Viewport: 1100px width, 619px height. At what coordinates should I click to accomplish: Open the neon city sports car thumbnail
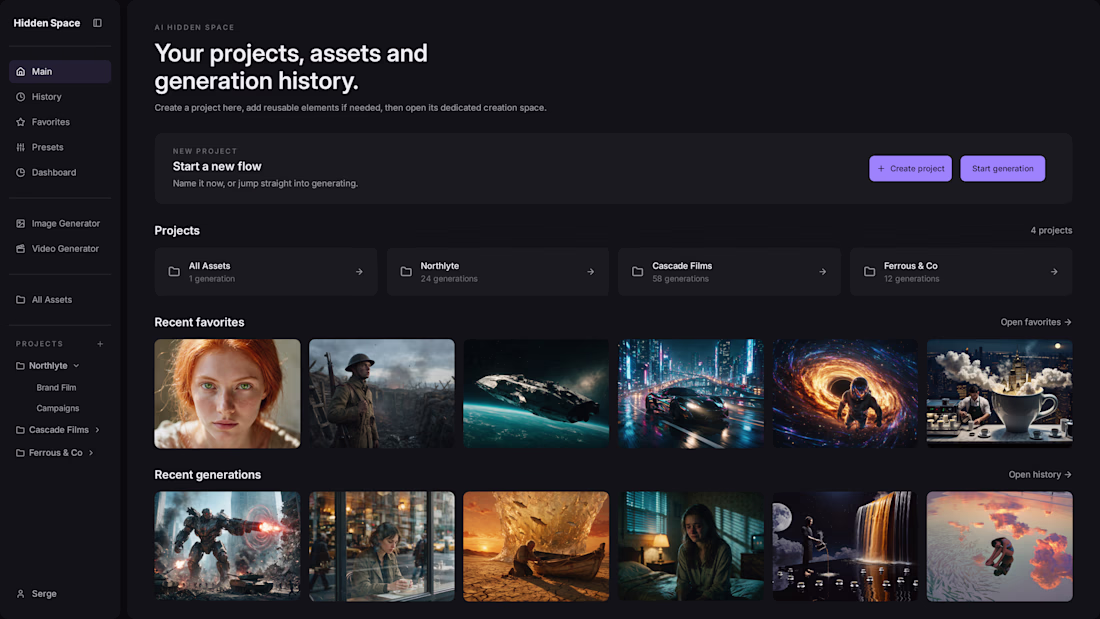[691, 394]
